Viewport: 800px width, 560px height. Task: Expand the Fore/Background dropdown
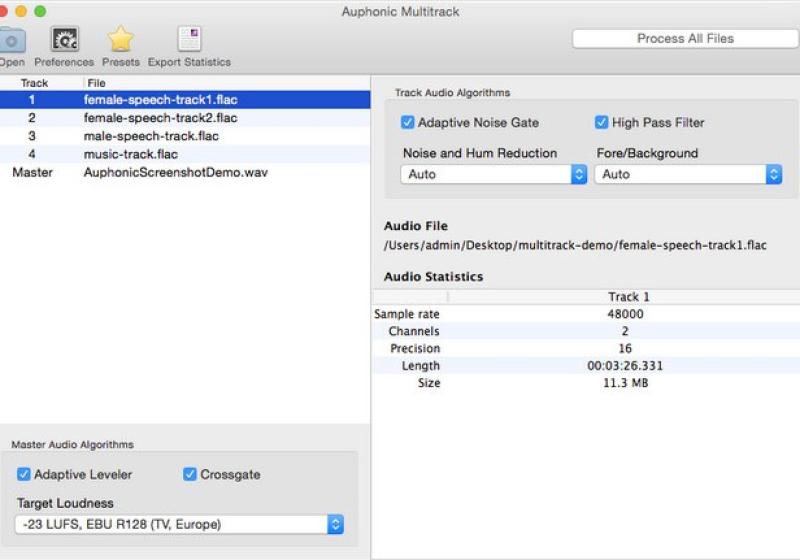coord(688,174)
